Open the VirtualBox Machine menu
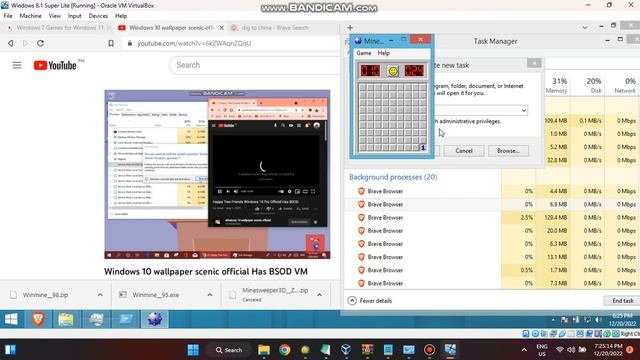Viewport: 640px width, 360px height. point(30,16)
